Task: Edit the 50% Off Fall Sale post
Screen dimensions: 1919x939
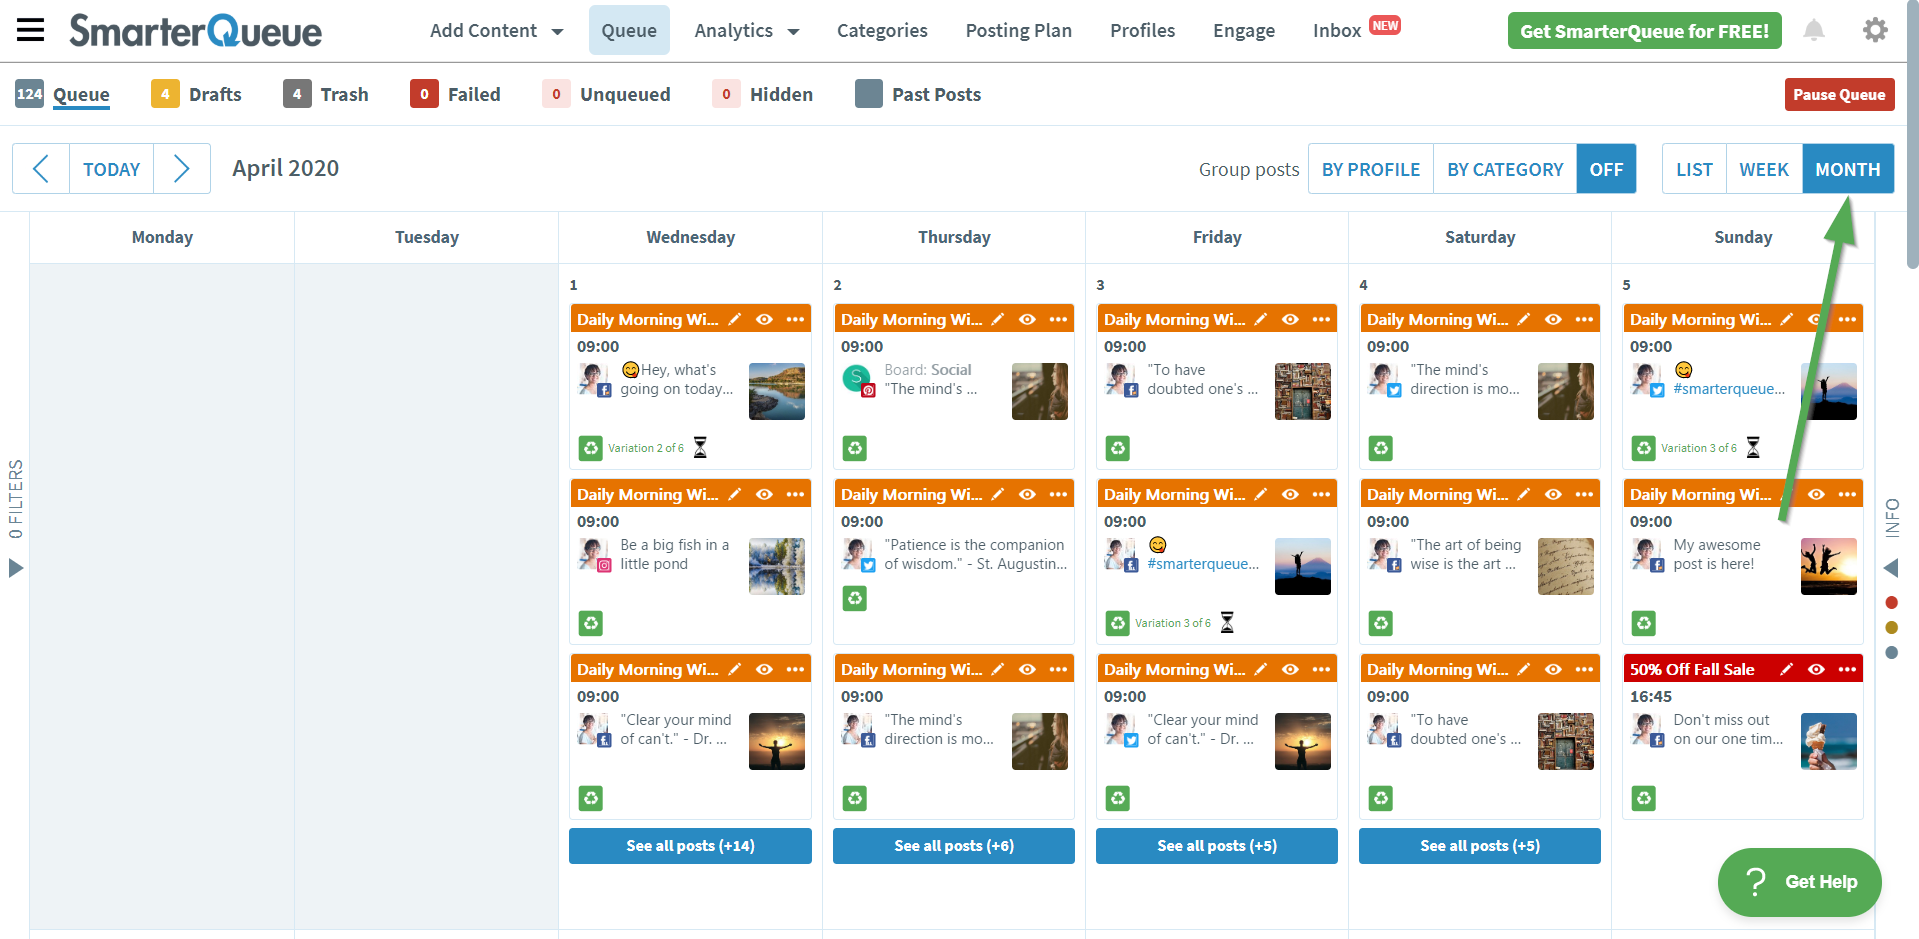Action: [x=1788, y=668]
